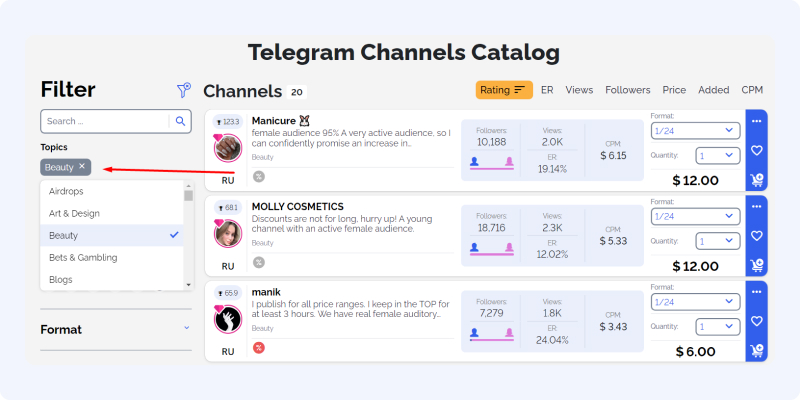
Task: Click the search magnifier icon
Action: pyautogui.click(x=180, y=121)
